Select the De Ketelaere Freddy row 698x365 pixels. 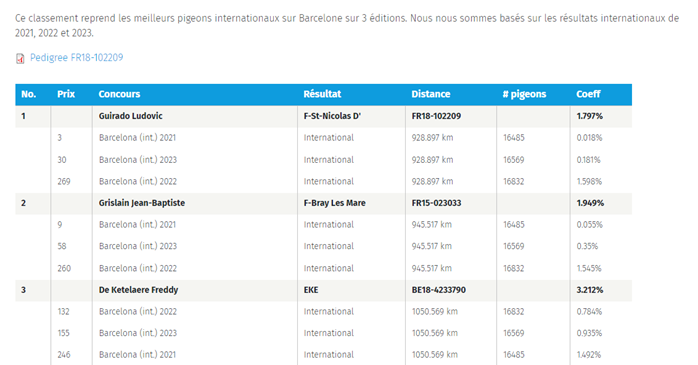coord(323,290)
